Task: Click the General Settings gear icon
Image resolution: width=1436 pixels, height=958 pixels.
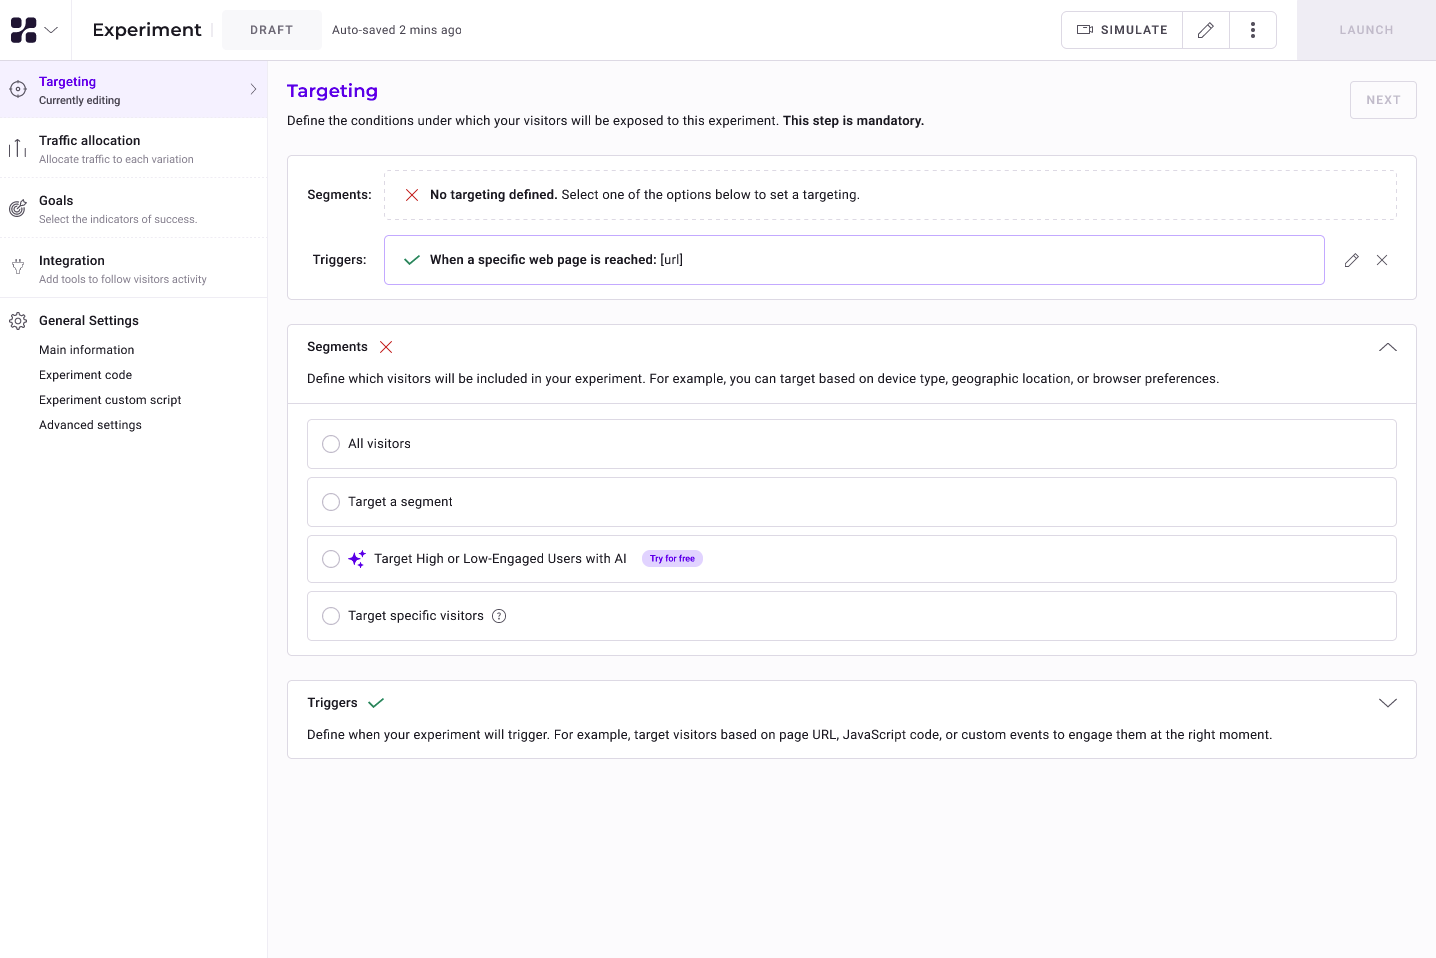Action: 18,321
